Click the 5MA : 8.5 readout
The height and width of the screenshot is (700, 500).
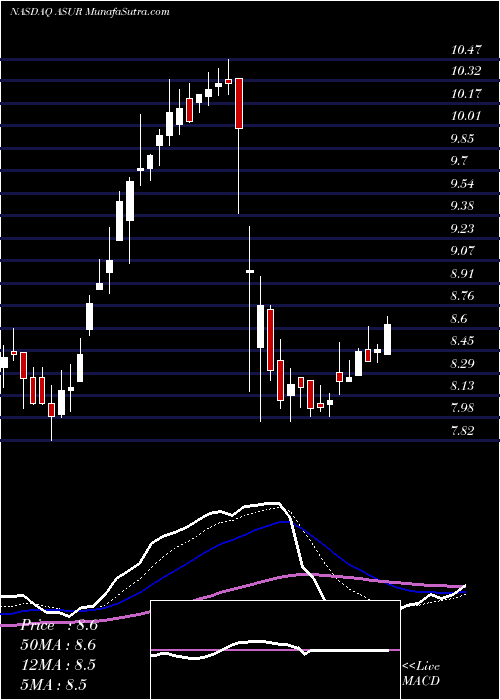pos(54,684)
